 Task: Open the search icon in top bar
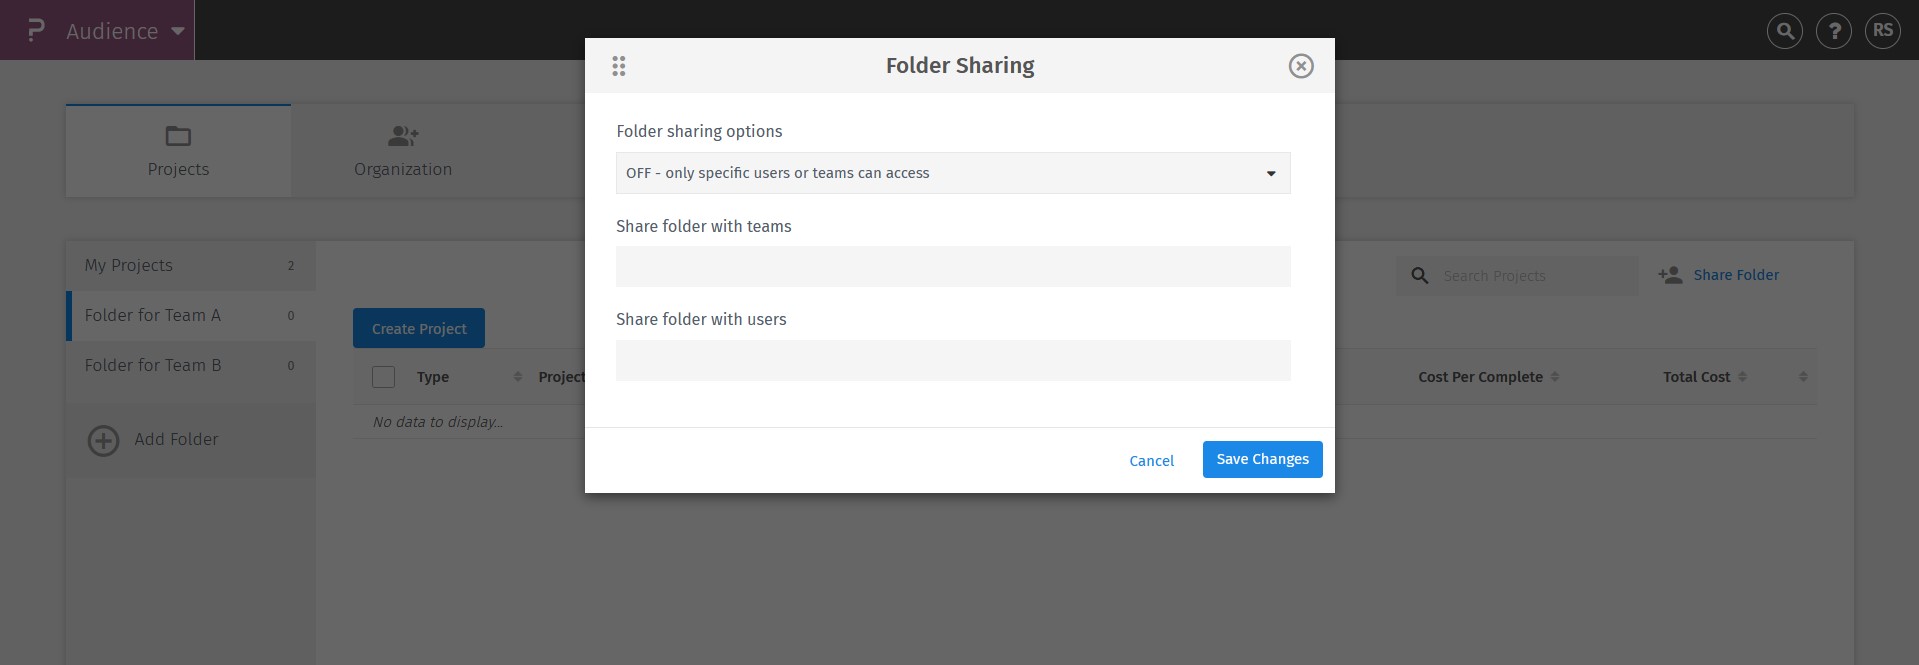pyautogui.click(x=1785, y=31)
